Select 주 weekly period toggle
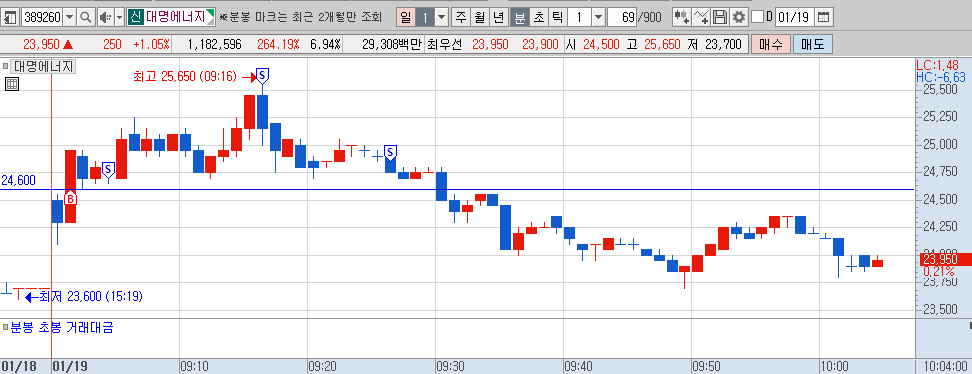Screen dimensions: 972x374 tap(460, 17)
